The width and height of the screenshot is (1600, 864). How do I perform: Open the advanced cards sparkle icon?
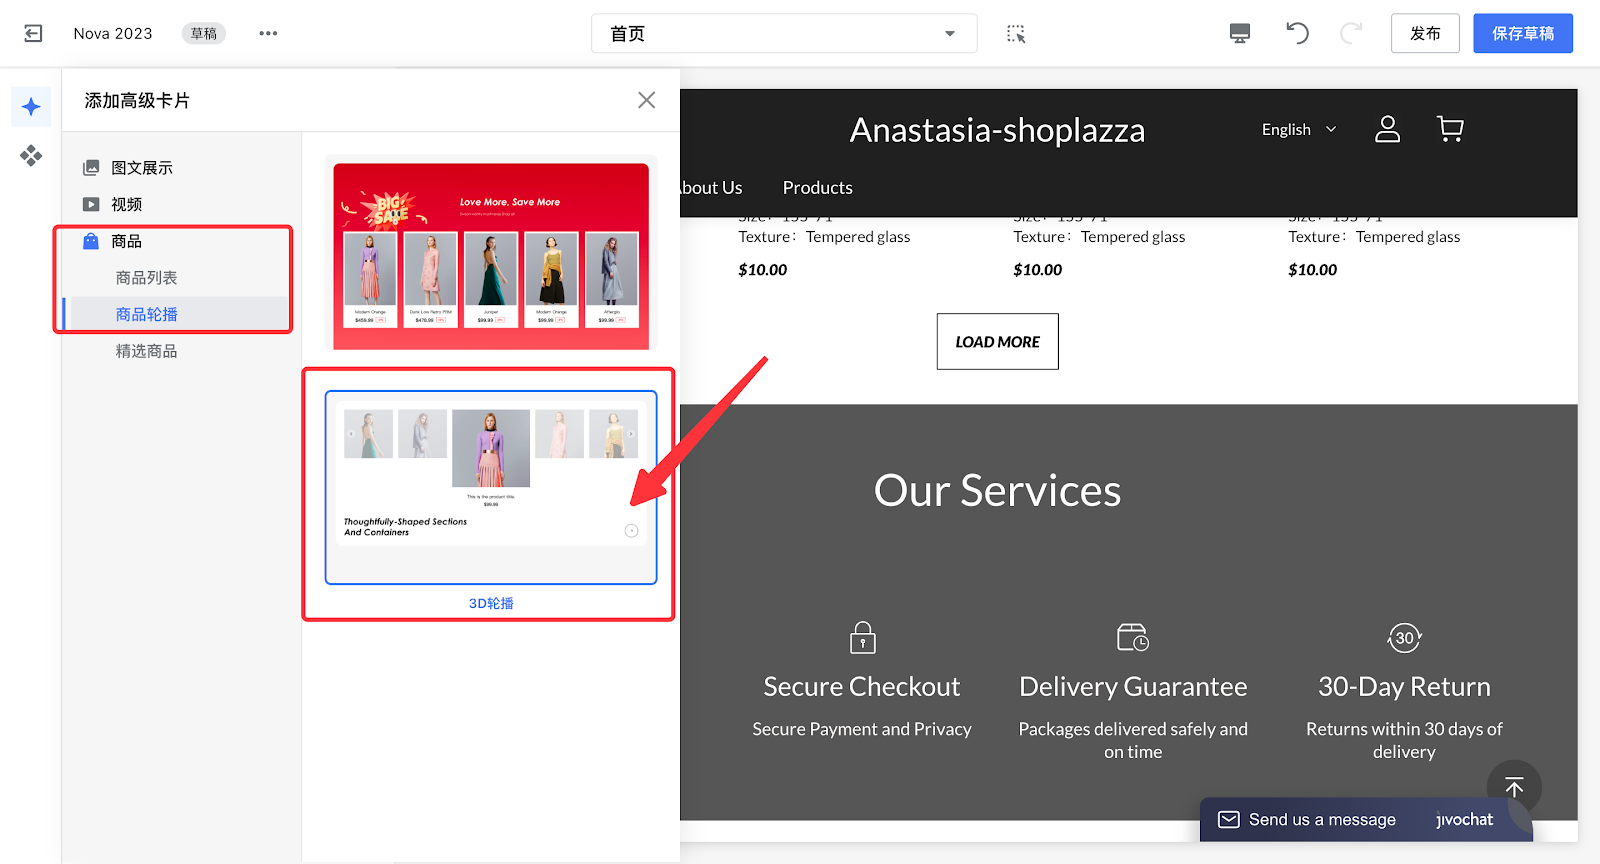(x=31, y=107)
